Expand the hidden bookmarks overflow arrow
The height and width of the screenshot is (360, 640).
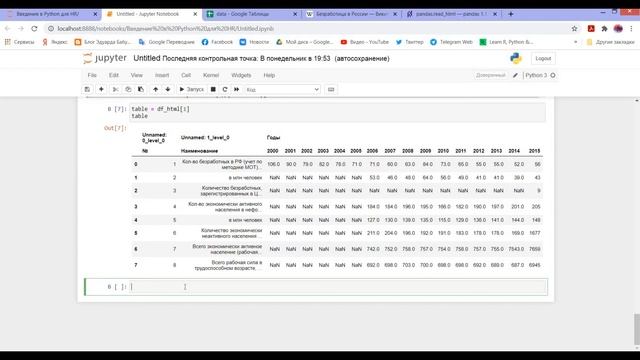pos(576,42)
